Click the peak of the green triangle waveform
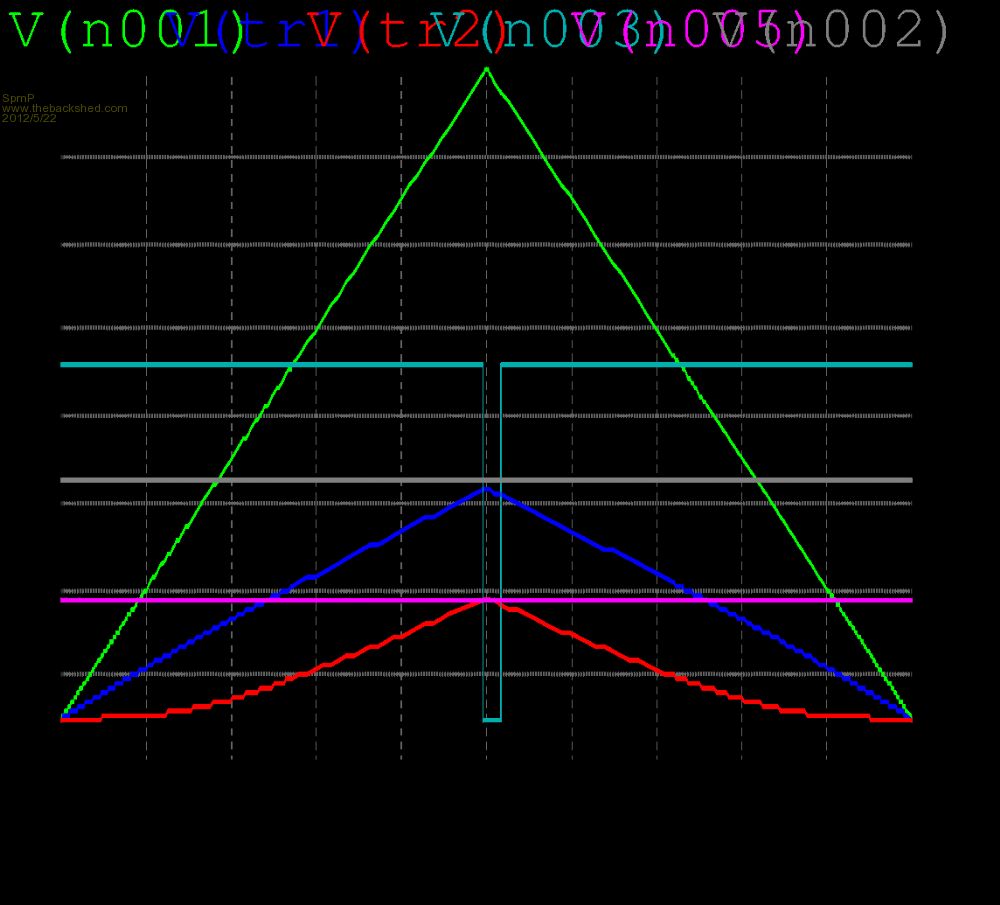This screenshot has height=905, width=1000. [x=487, y=69]
